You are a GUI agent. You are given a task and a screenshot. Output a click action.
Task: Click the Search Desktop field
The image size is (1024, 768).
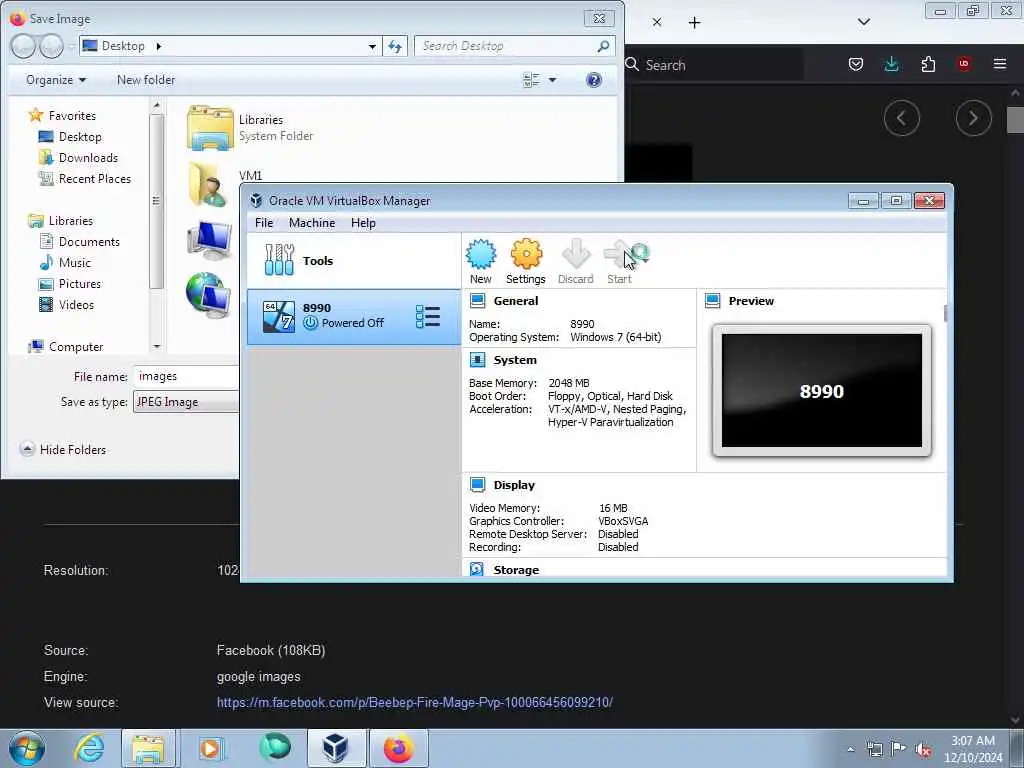[514, 46]
